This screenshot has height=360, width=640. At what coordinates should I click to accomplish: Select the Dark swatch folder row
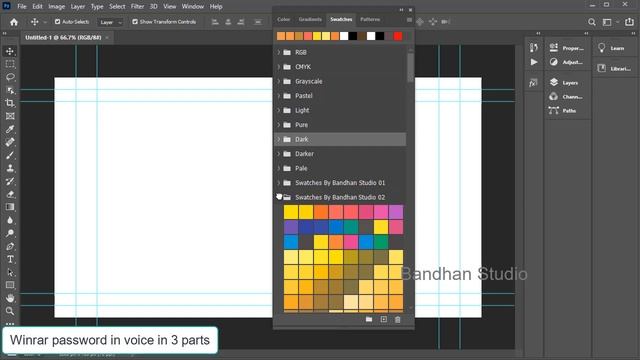(340, 139)
